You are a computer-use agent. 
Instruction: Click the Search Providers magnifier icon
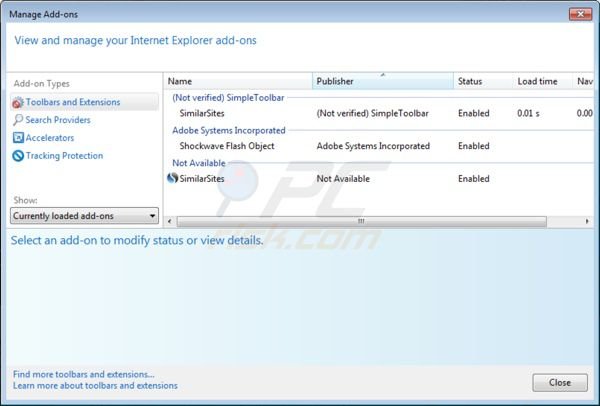point(18,120)
